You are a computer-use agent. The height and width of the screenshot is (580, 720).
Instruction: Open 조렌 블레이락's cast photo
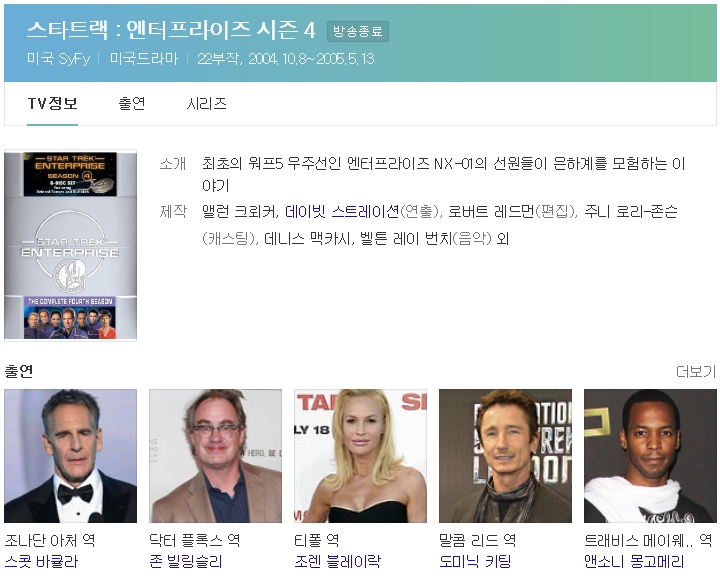(x=360, y=456)
